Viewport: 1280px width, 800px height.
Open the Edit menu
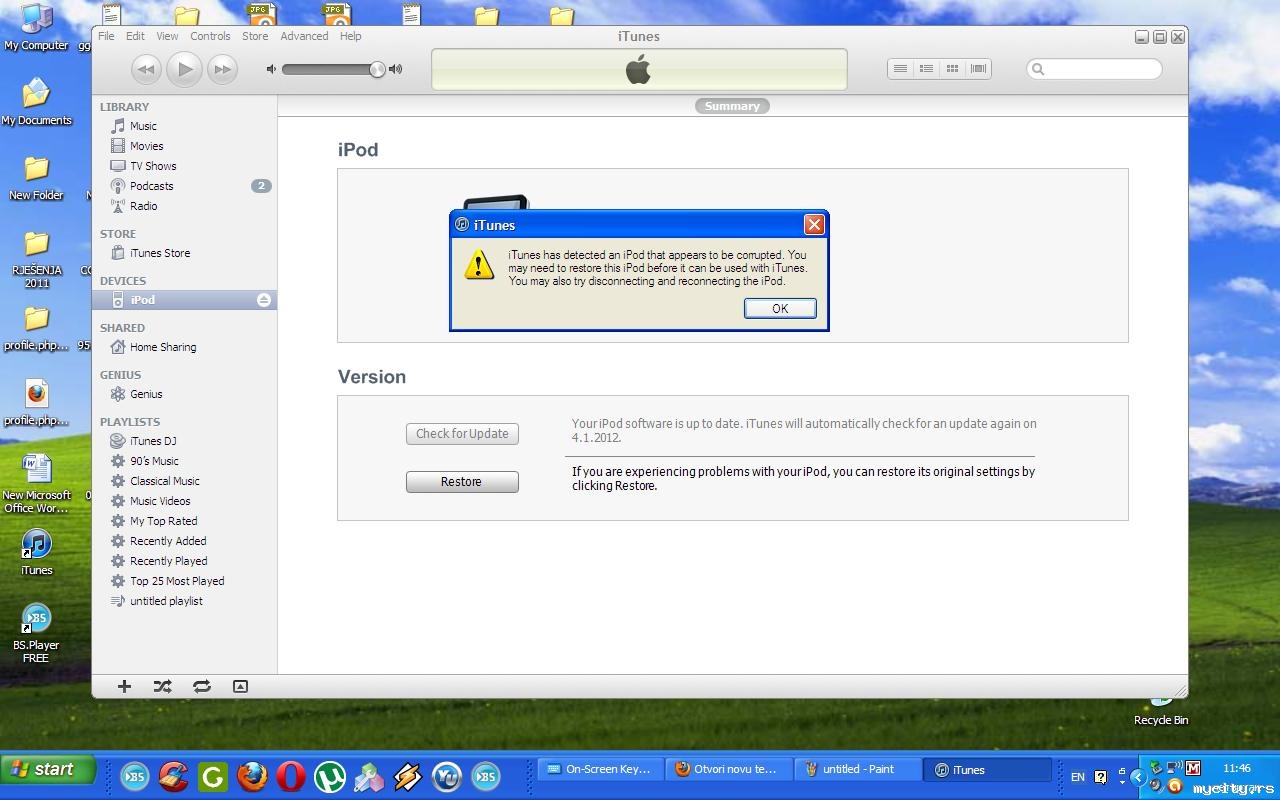click(x=135, y=36)
